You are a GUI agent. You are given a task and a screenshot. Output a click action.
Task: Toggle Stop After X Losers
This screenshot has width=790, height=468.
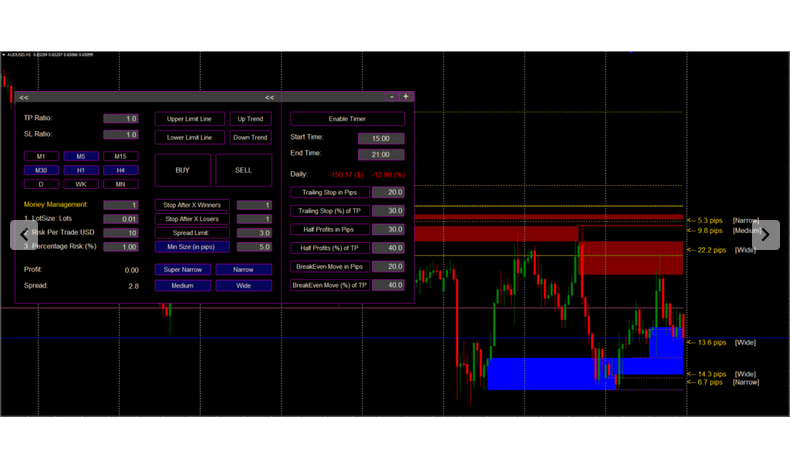(x=192, y=219)
